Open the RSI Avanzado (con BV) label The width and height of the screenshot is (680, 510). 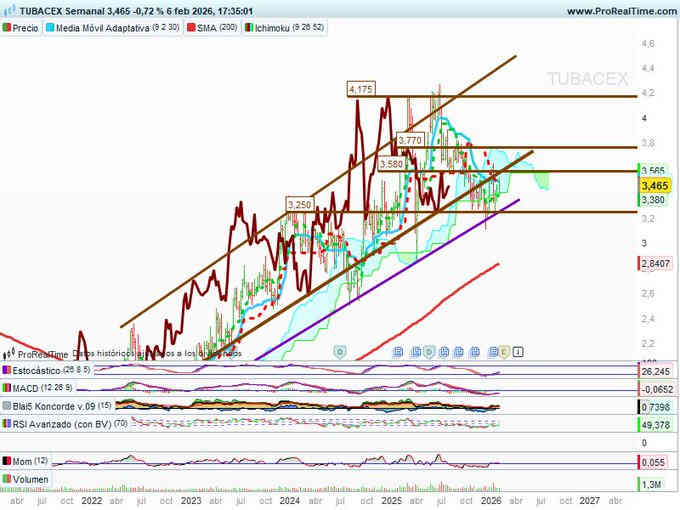[x=60, y=425]
